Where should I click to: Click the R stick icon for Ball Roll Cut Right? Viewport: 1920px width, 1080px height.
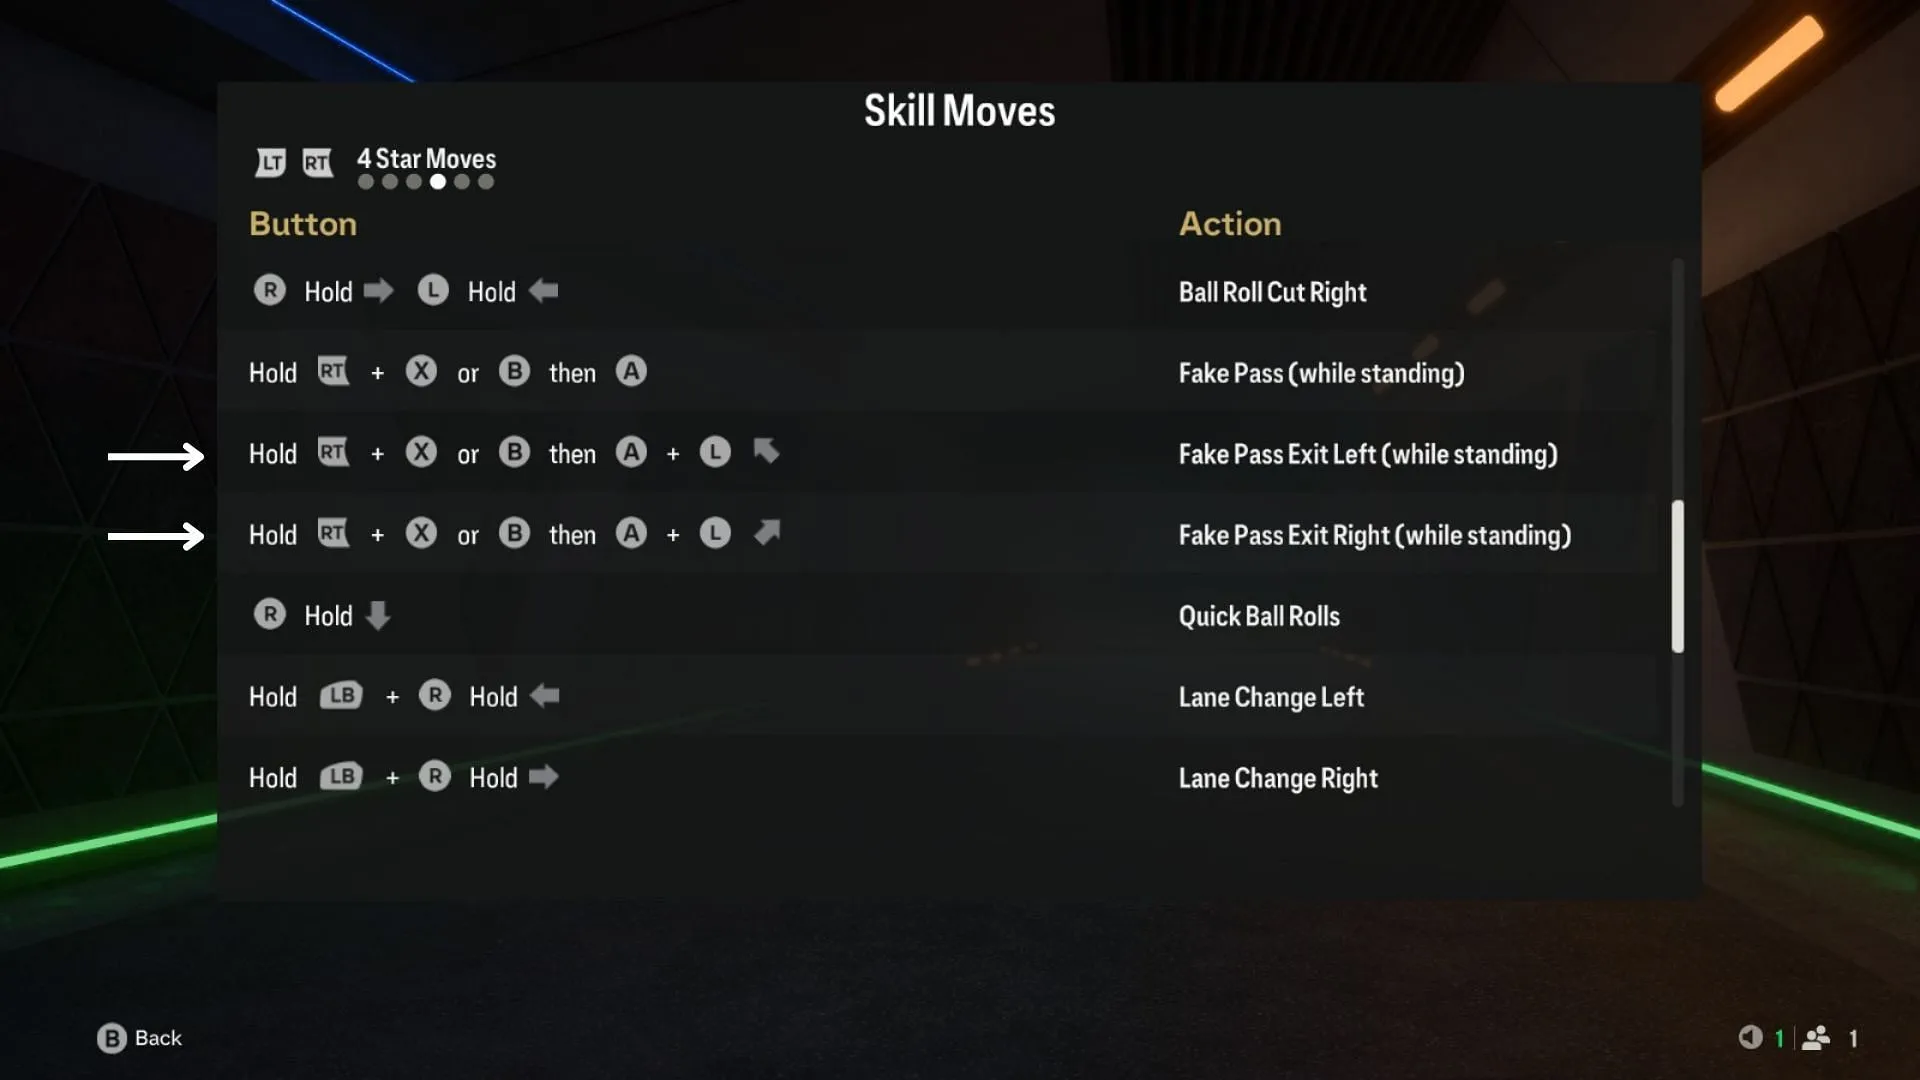pos(269,291)
